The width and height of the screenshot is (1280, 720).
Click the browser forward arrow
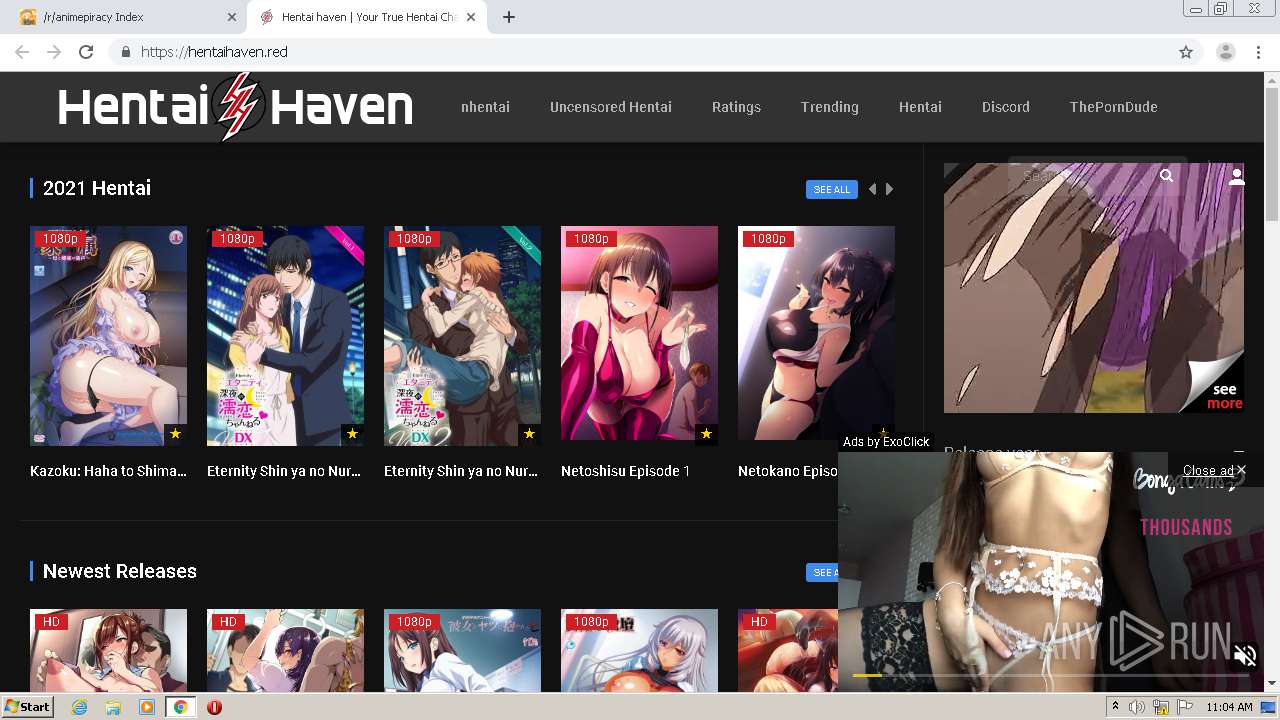coord(54,52)
